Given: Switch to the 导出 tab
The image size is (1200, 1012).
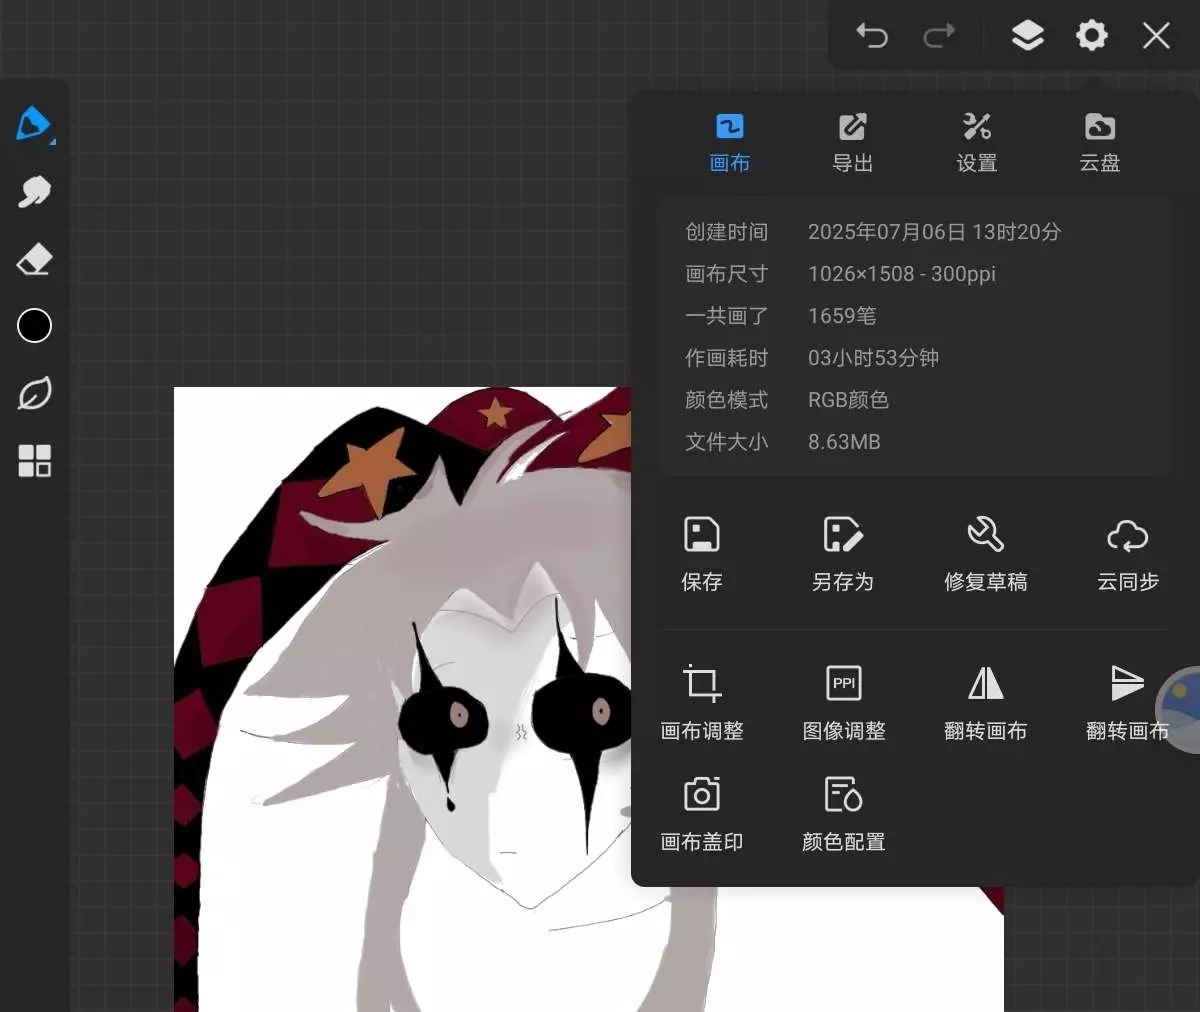Looking at the screenshot, I should pyautogui.click(x=852, y=143).
